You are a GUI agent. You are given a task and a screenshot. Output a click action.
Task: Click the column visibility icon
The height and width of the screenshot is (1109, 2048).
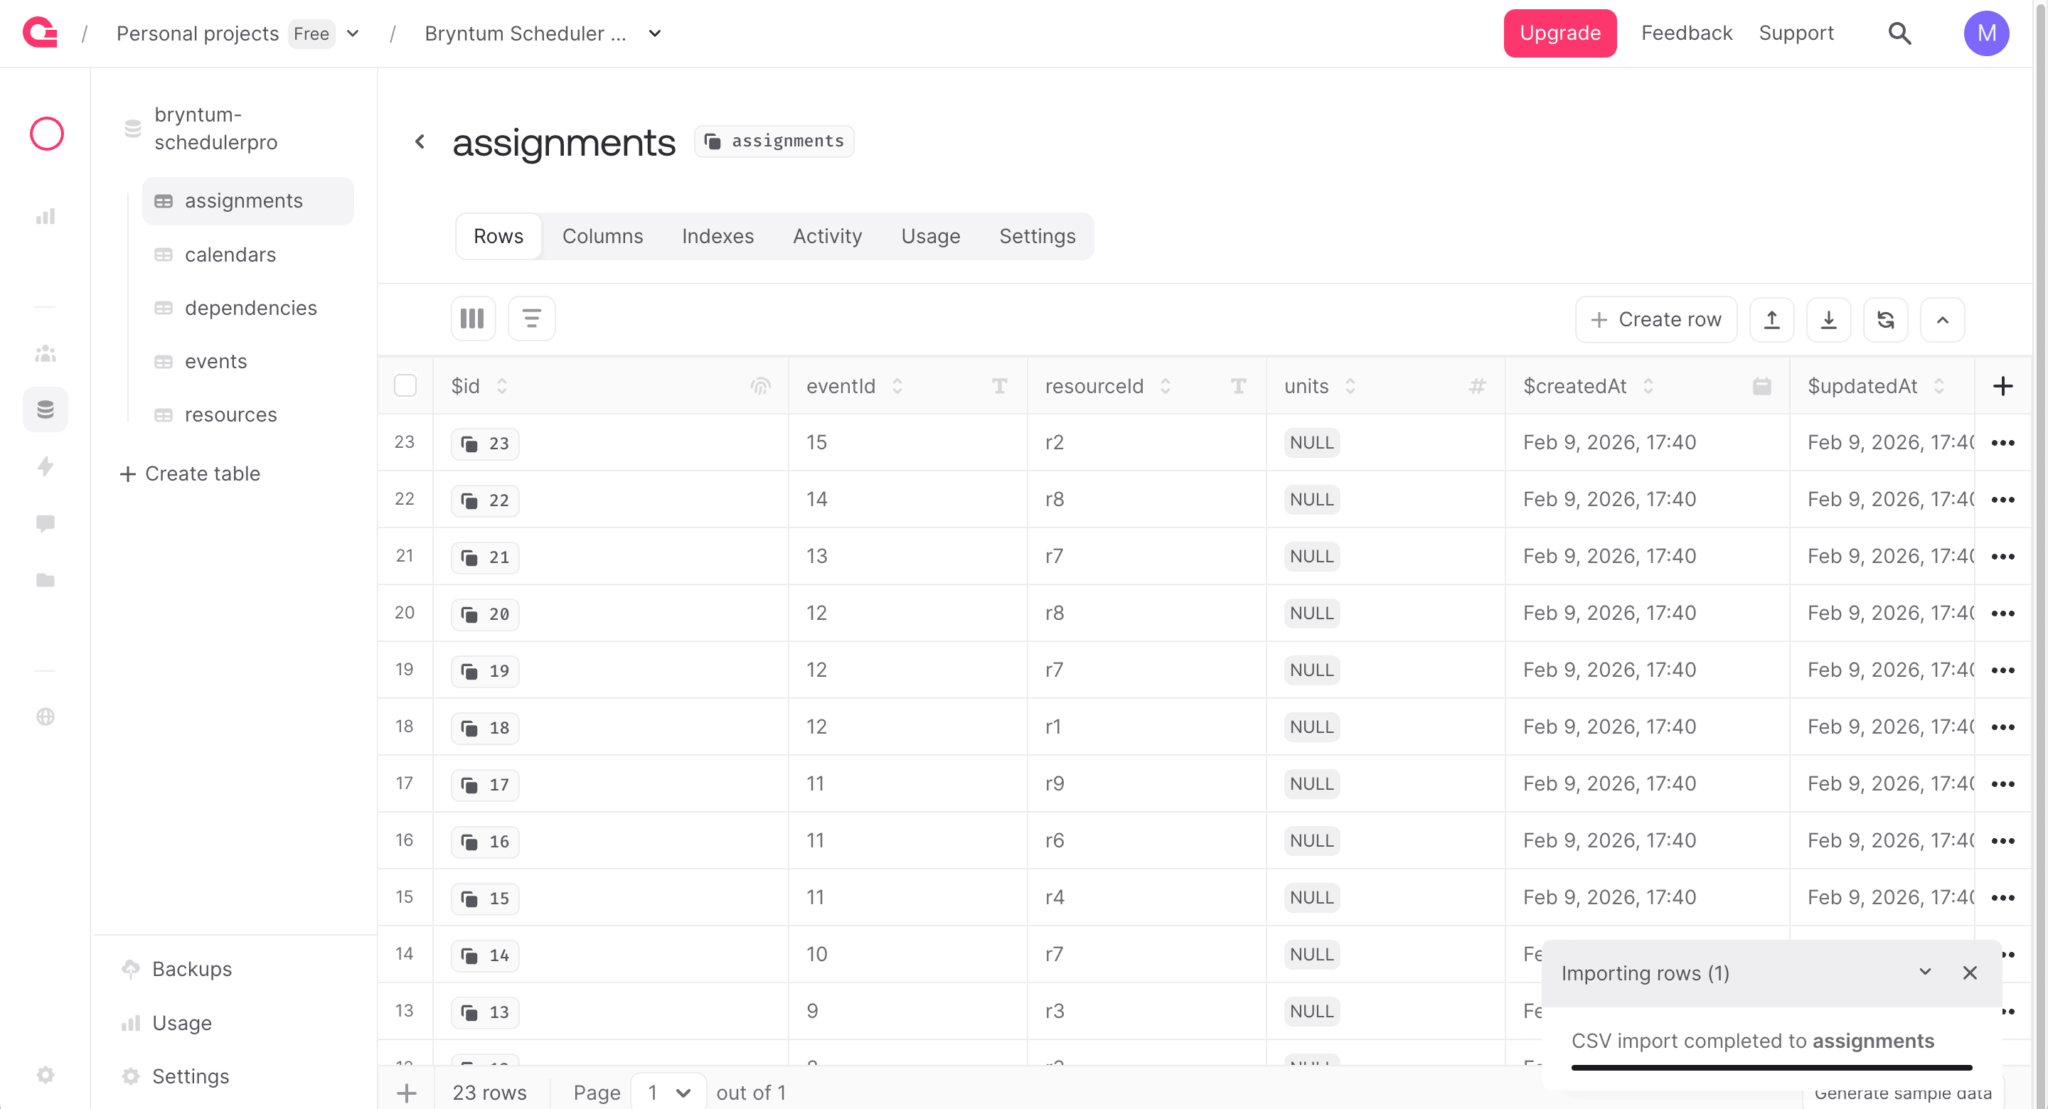click(472, 319)
